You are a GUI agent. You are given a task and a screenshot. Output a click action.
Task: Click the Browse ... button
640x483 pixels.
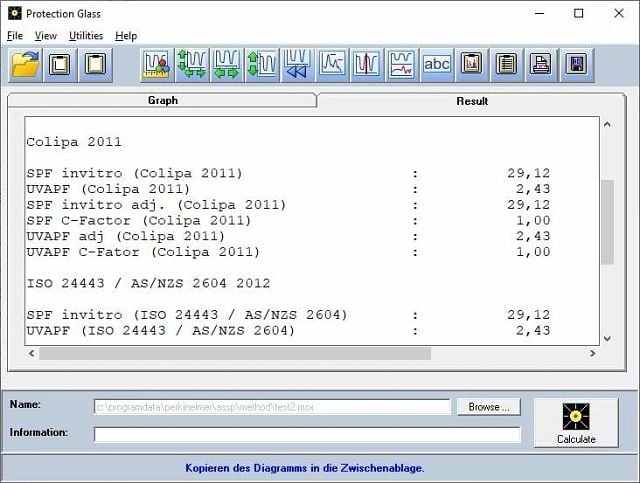[489, 407]
